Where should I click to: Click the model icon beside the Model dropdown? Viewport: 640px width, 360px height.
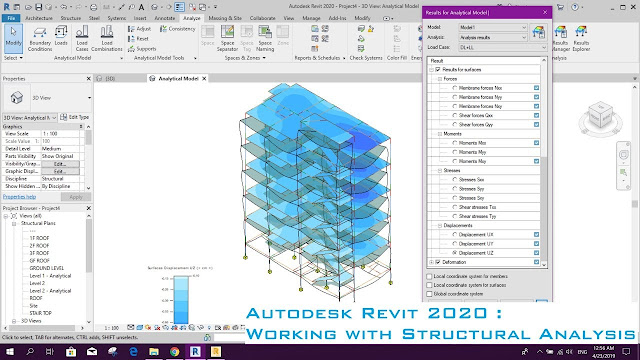coord(538,32)
